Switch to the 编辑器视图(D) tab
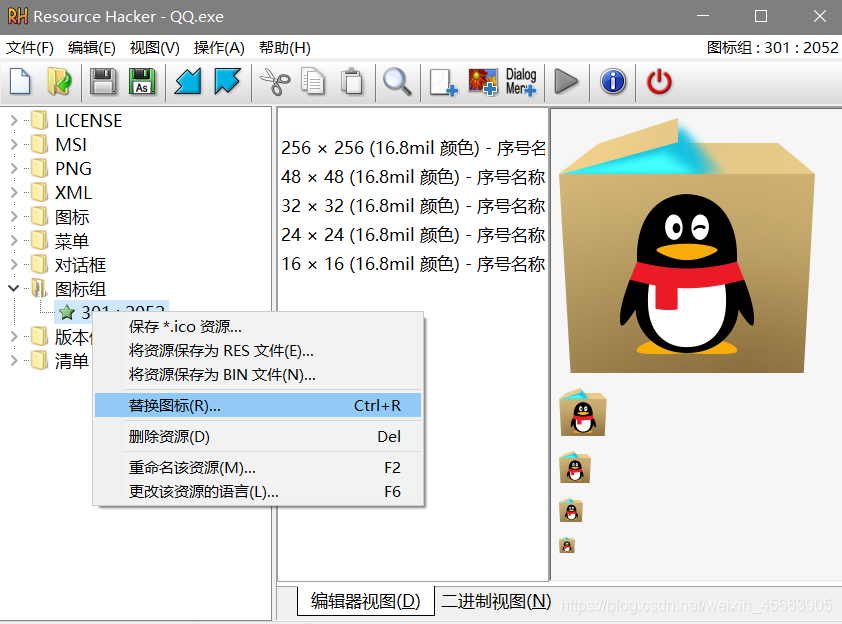Screen dimensions: 842x624 366,601
